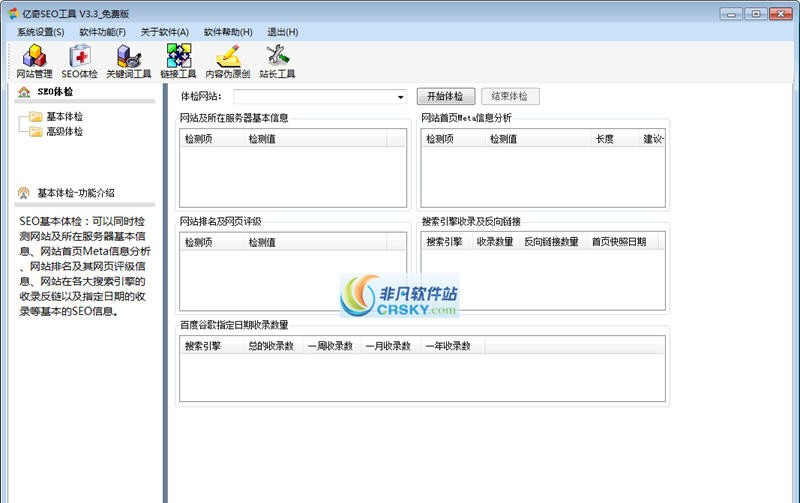
Task: Click the 网站及所在服务器基本信息 group title
Action: pyautogui.click(x=234, y=118)
